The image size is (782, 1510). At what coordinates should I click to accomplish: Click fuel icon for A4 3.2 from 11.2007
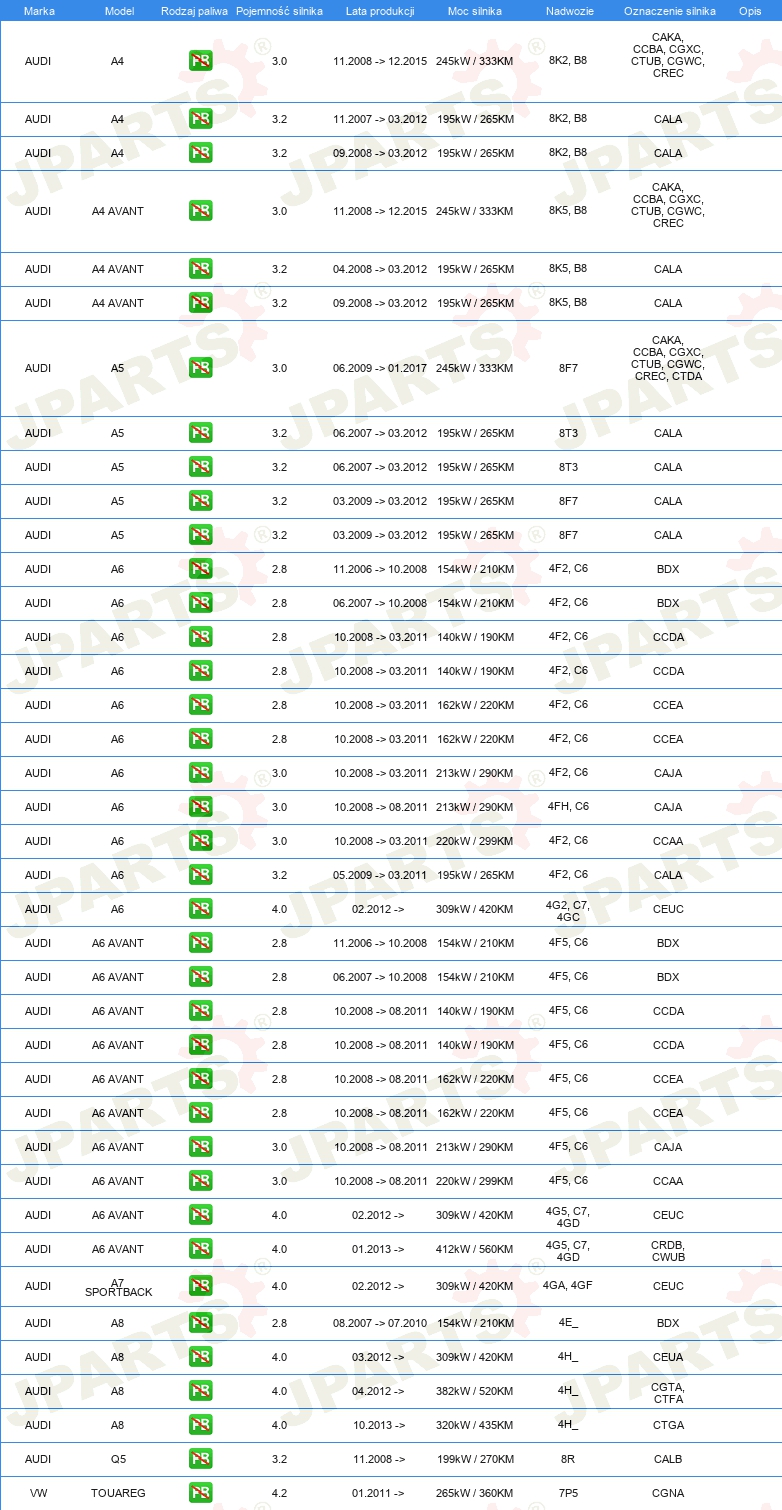[201, 119]
